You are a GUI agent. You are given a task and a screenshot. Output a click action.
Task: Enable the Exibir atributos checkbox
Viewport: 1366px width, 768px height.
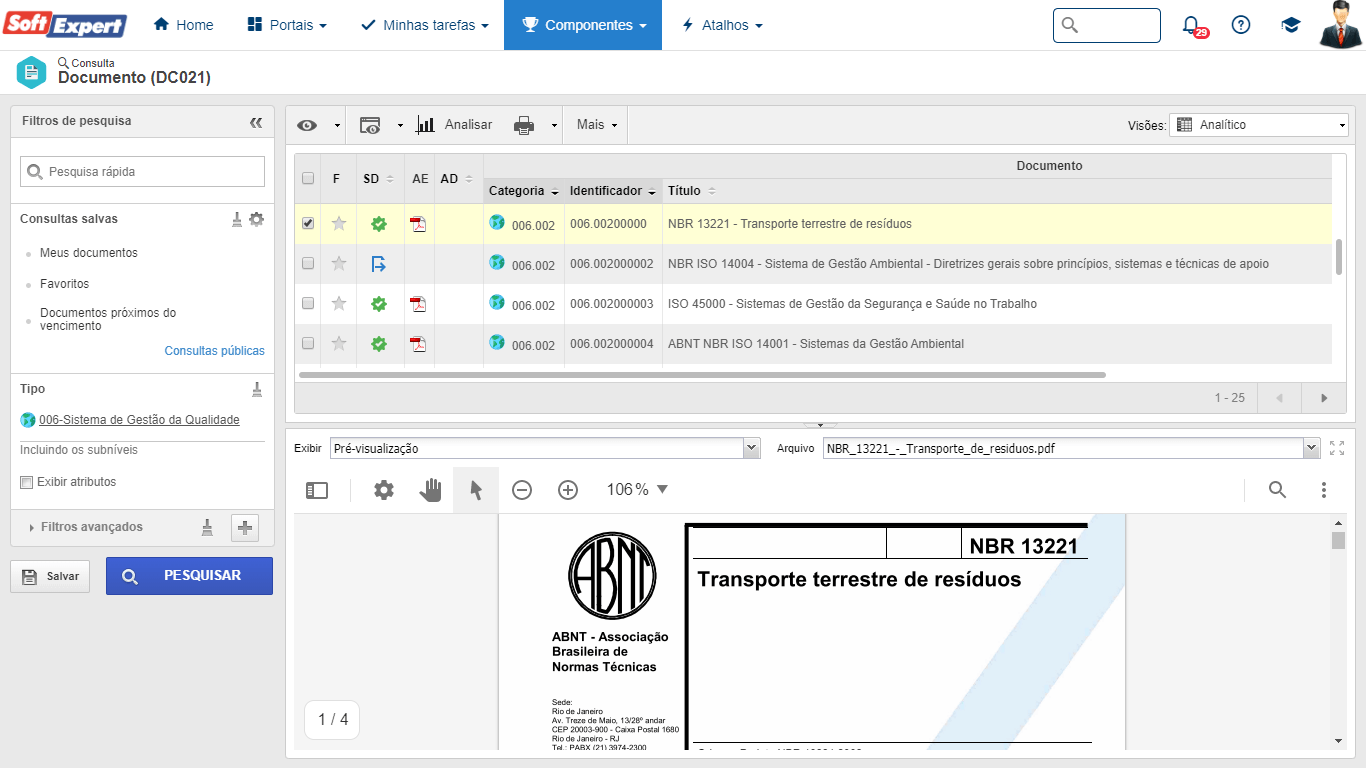(27, 483)
